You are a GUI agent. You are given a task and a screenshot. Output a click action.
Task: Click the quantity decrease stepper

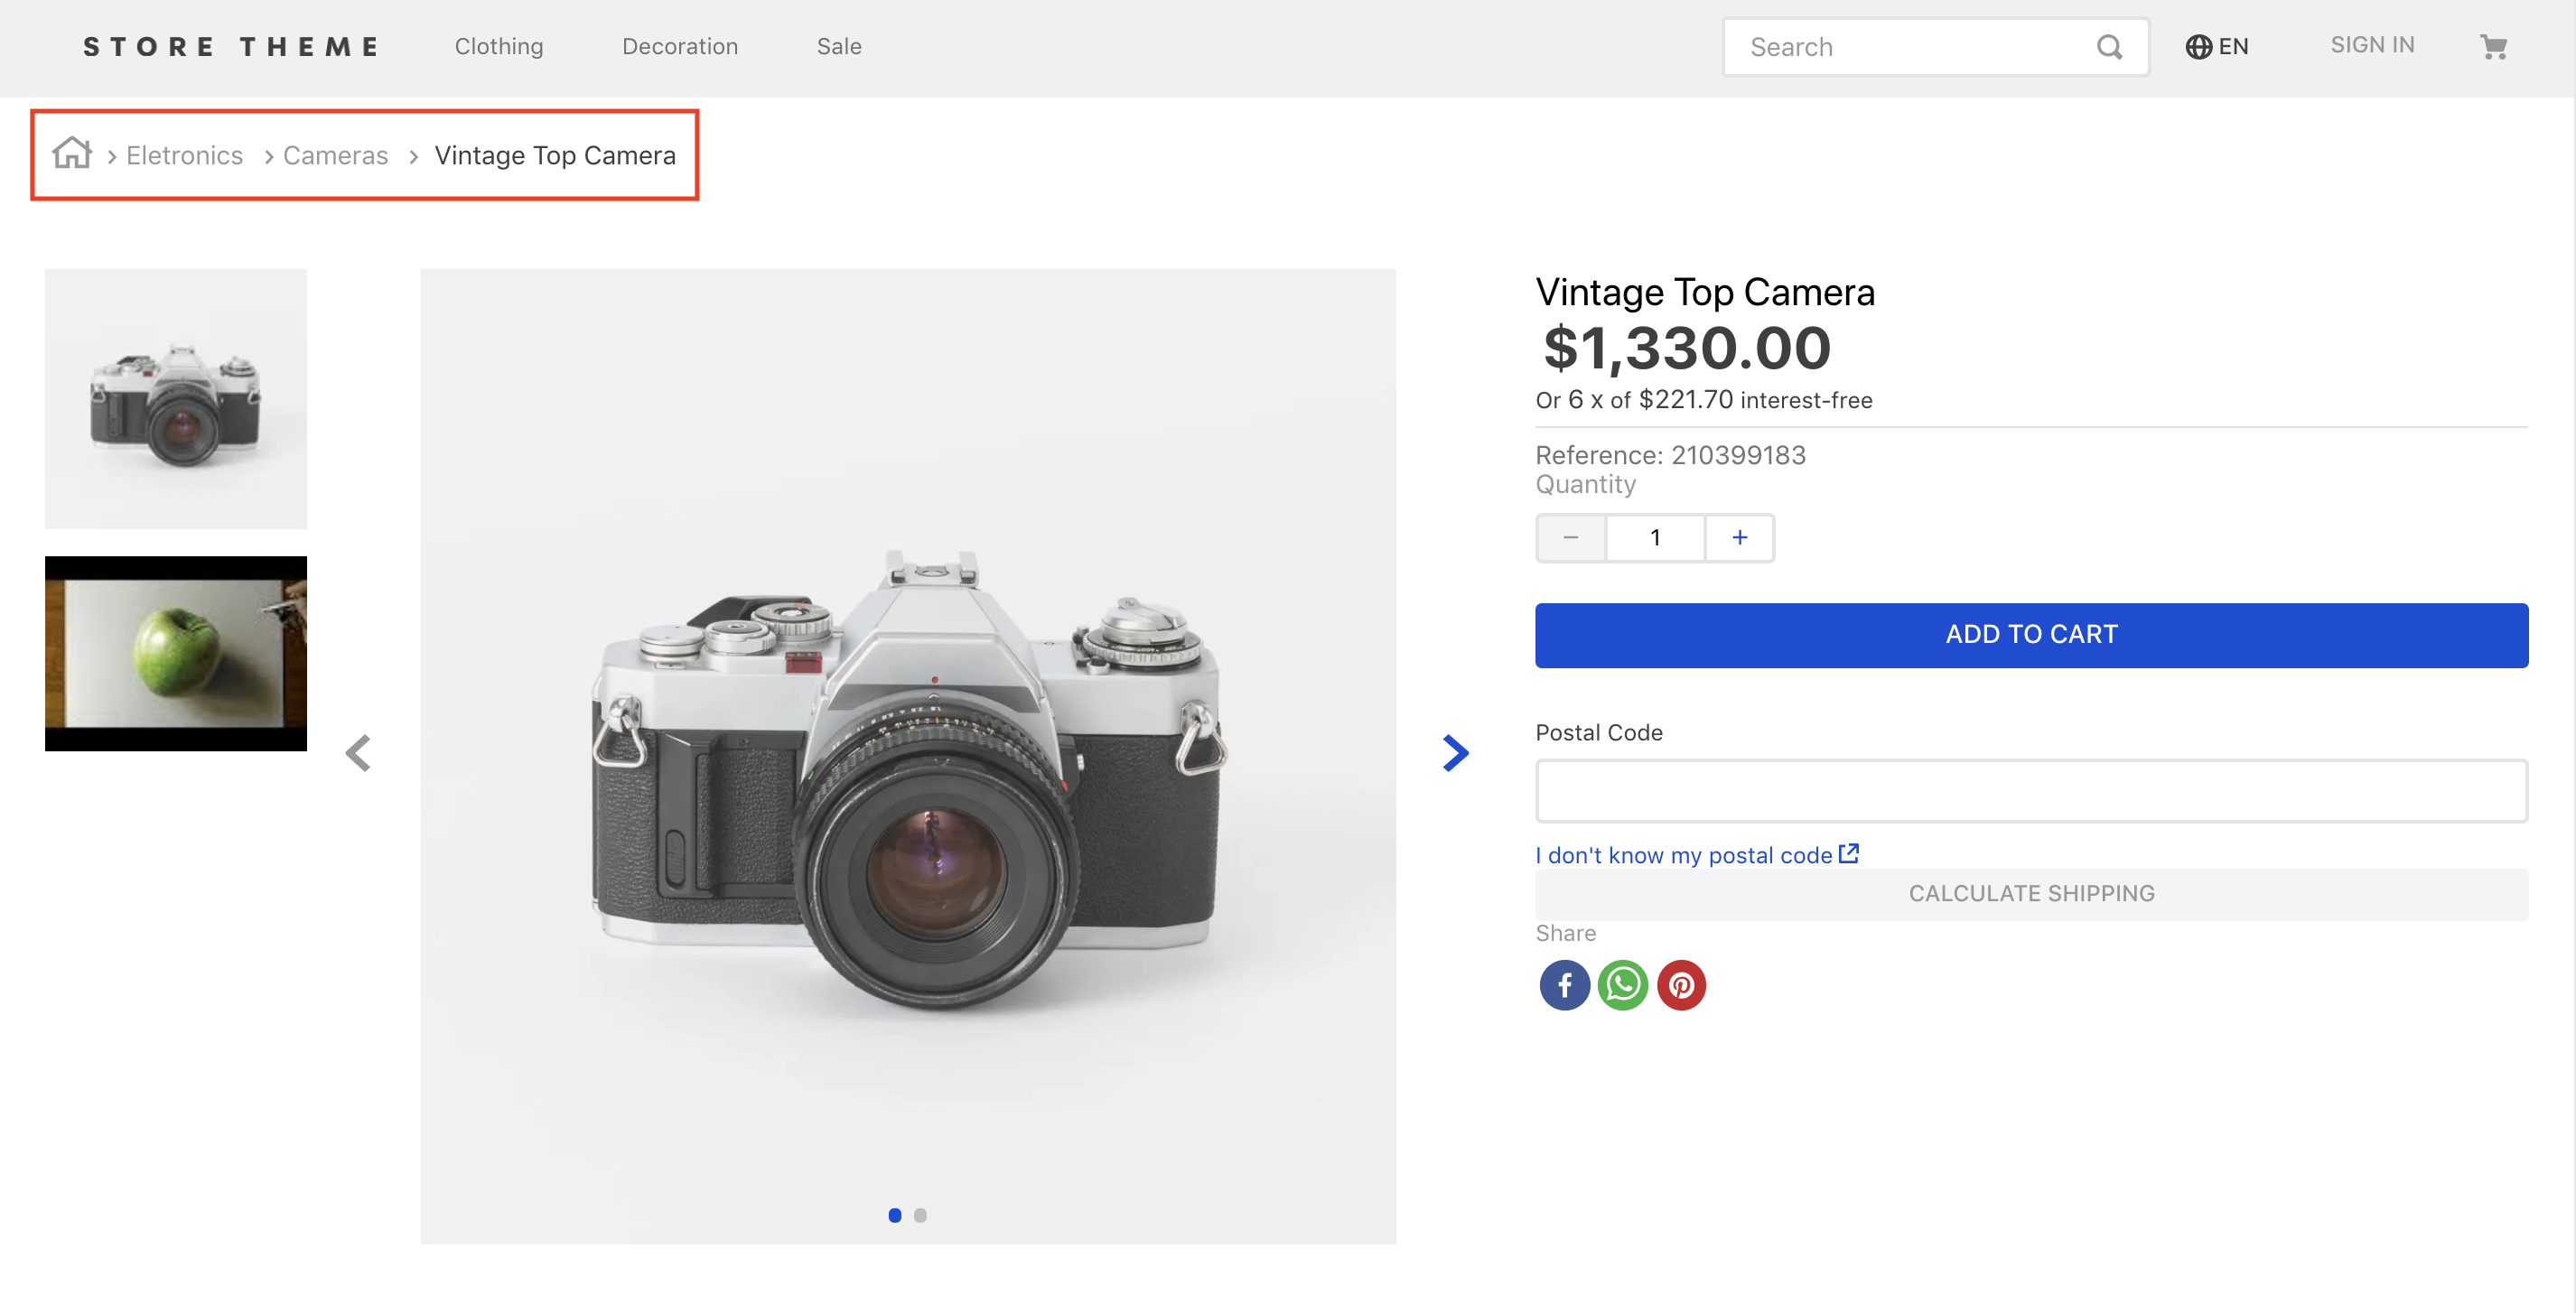tap(1570, 537)
